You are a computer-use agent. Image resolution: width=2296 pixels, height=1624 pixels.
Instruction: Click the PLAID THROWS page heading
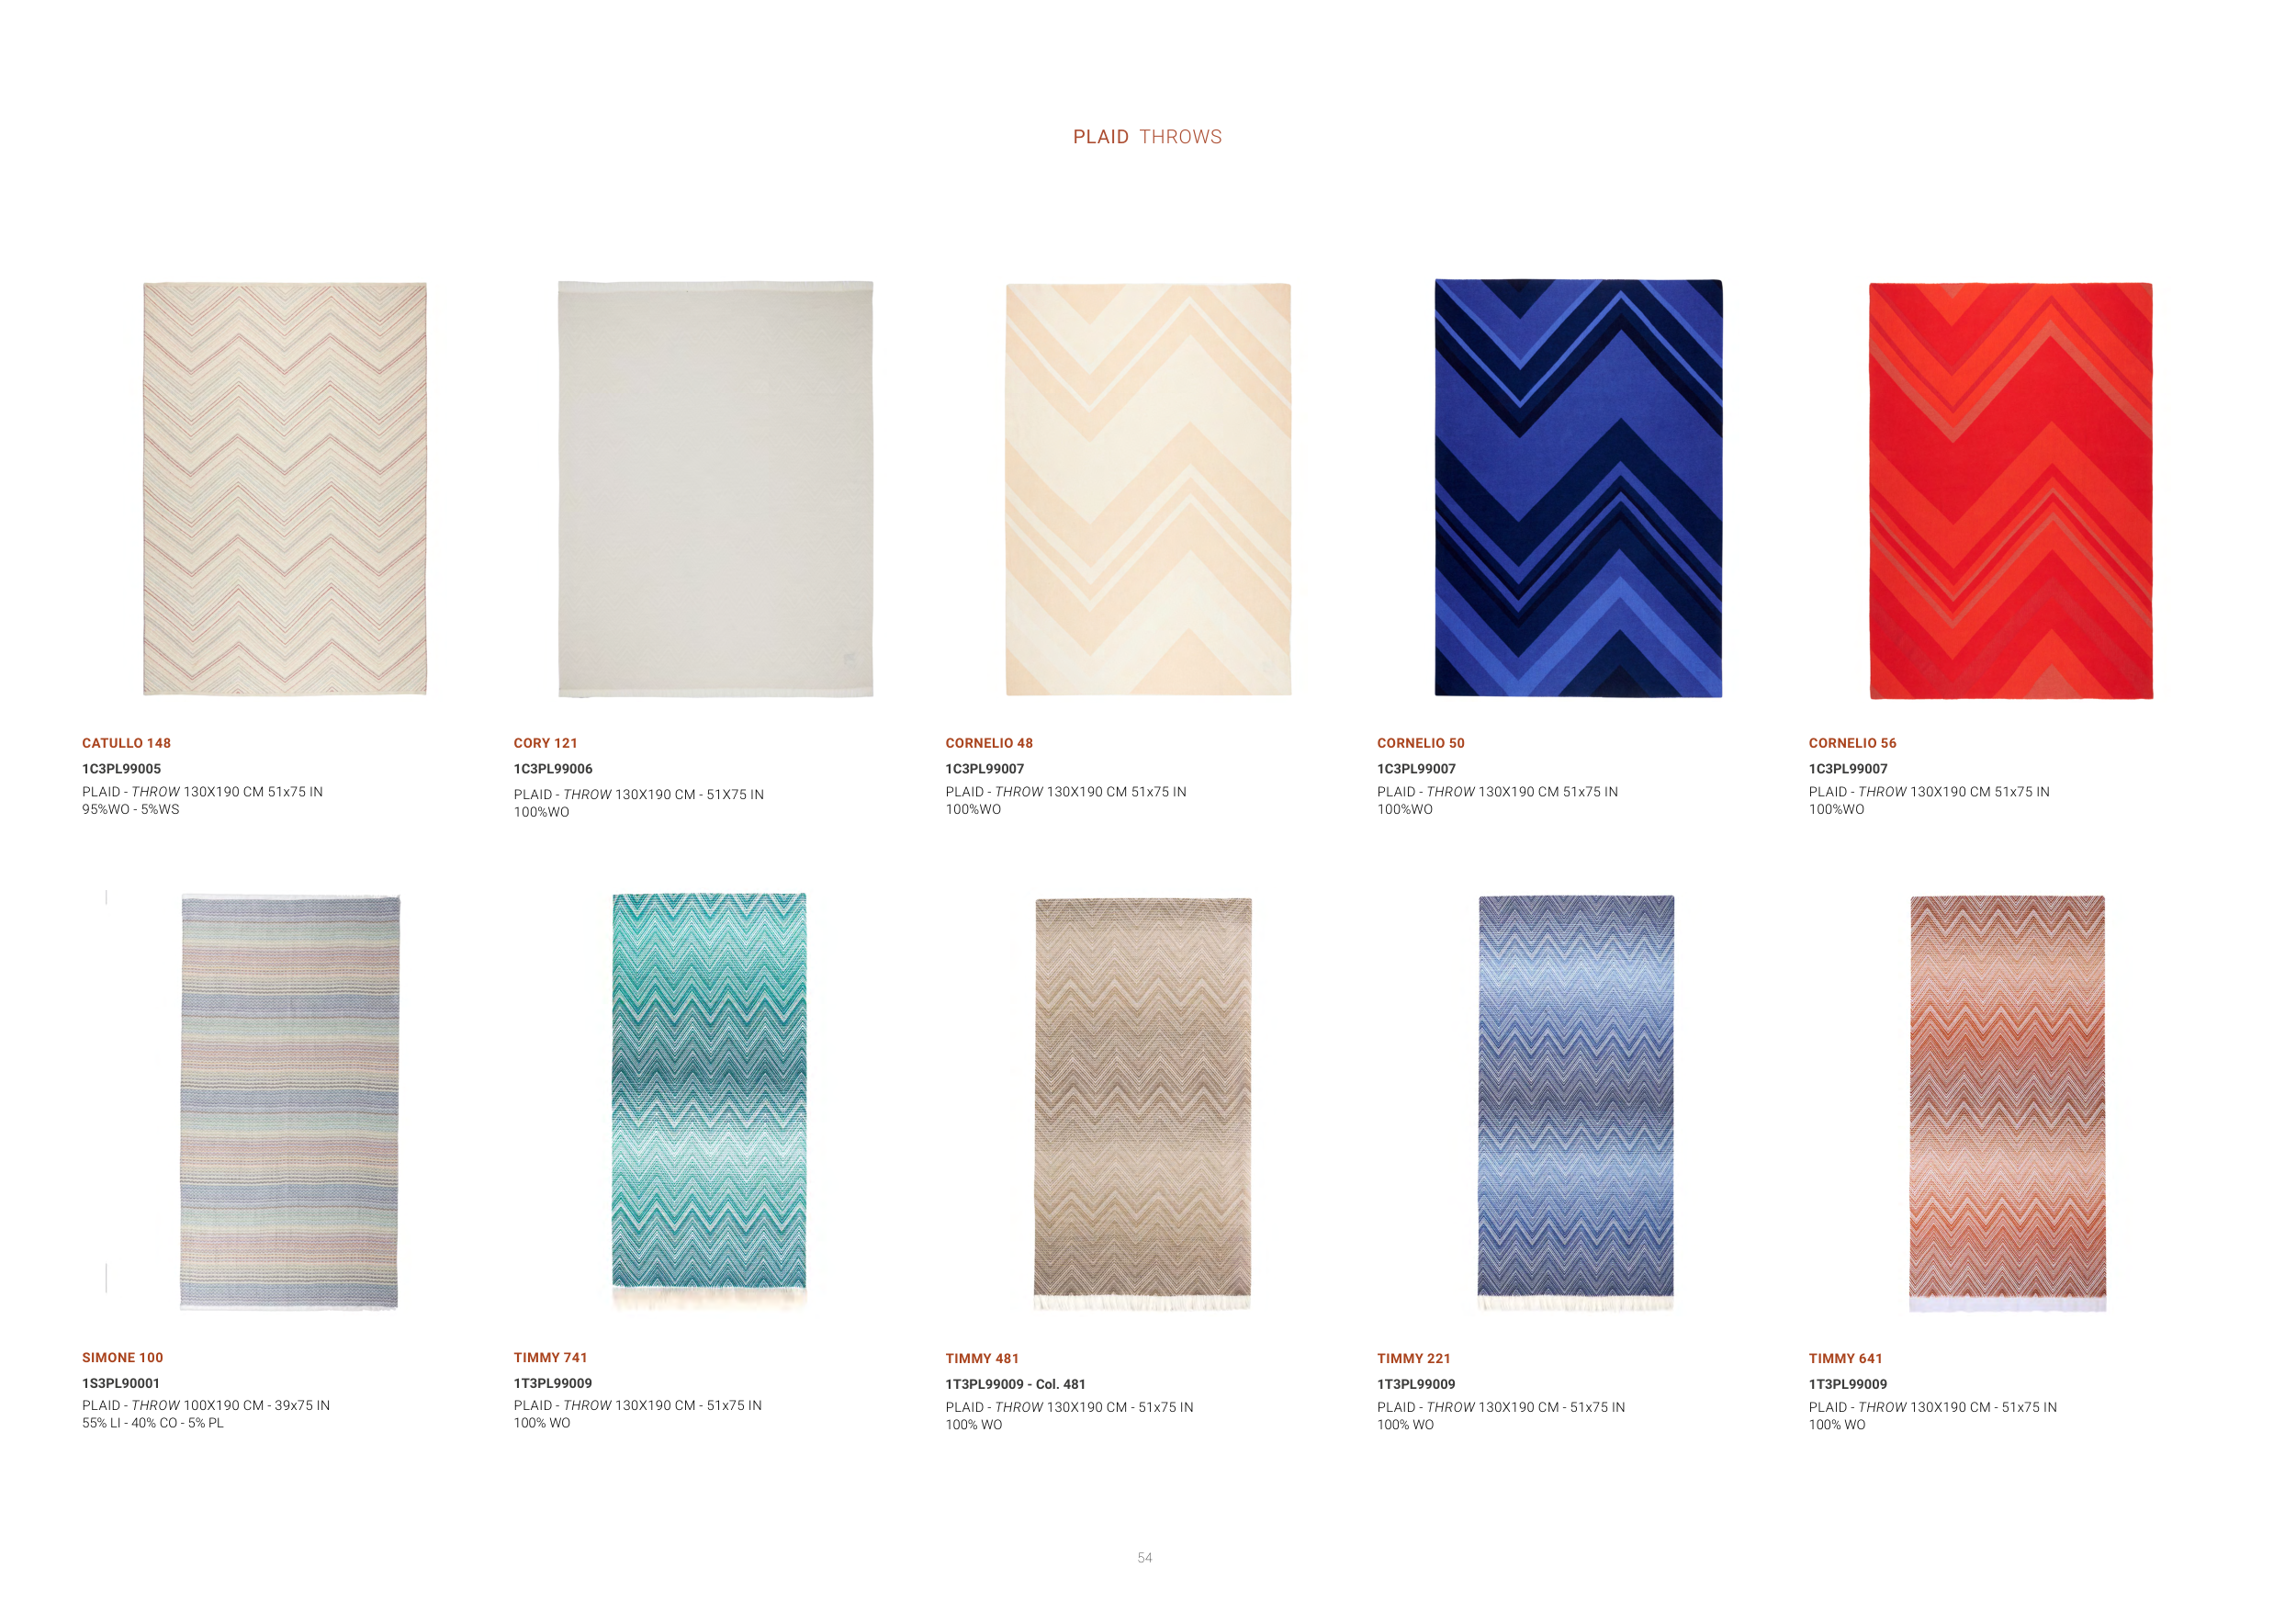click(x=1147, y=137)
